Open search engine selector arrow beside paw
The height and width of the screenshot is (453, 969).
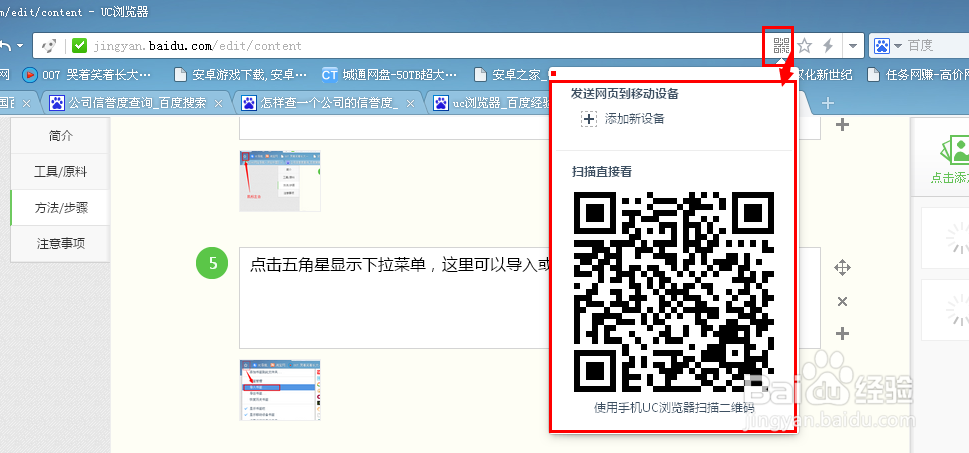coord(897,46)
